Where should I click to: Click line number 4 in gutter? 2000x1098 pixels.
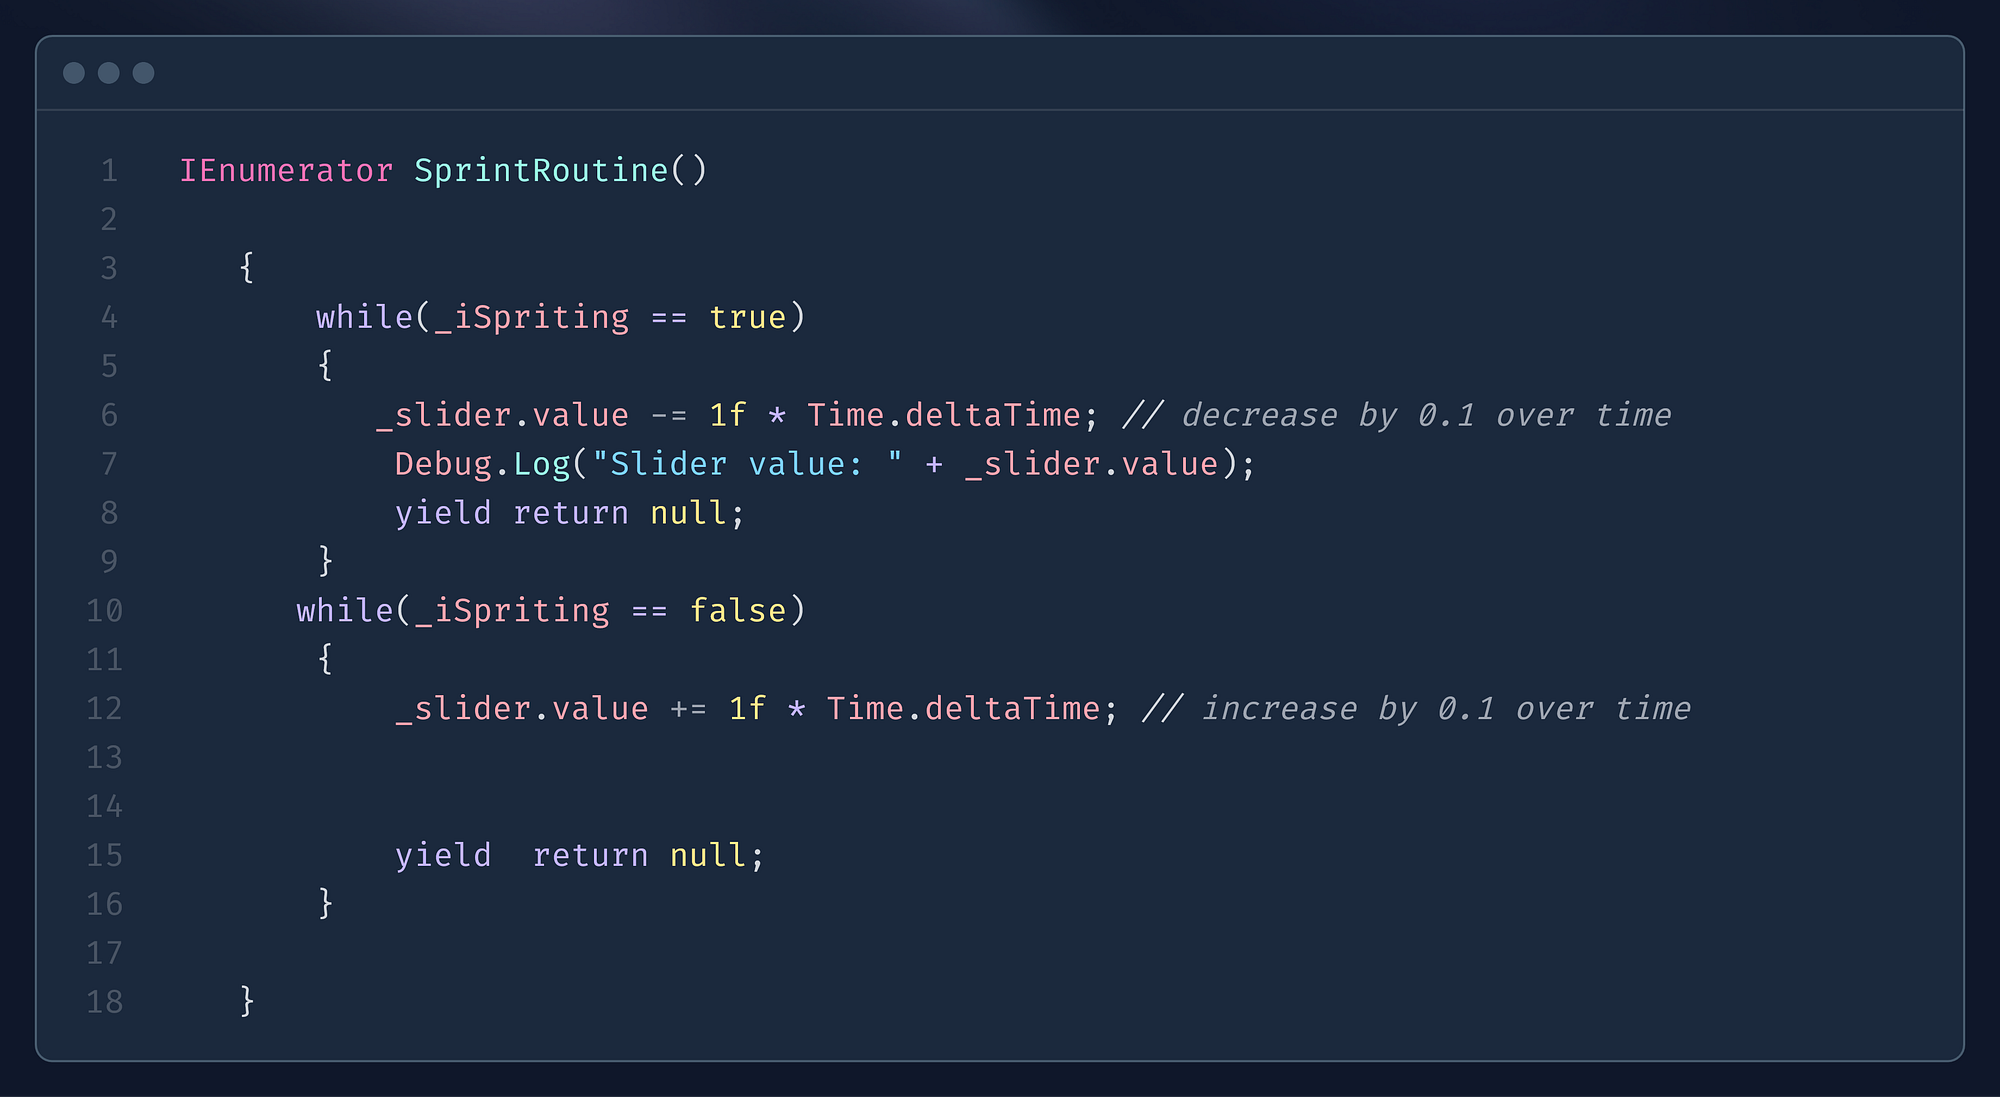(x=109, y=318)
